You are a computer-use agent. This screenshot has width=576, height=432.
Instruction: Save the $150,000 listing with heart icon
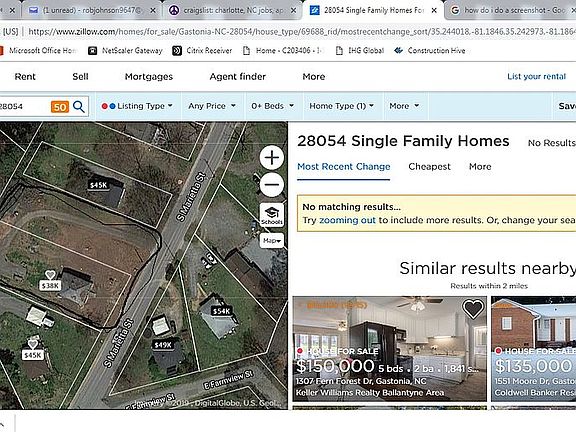click(473, 309)
